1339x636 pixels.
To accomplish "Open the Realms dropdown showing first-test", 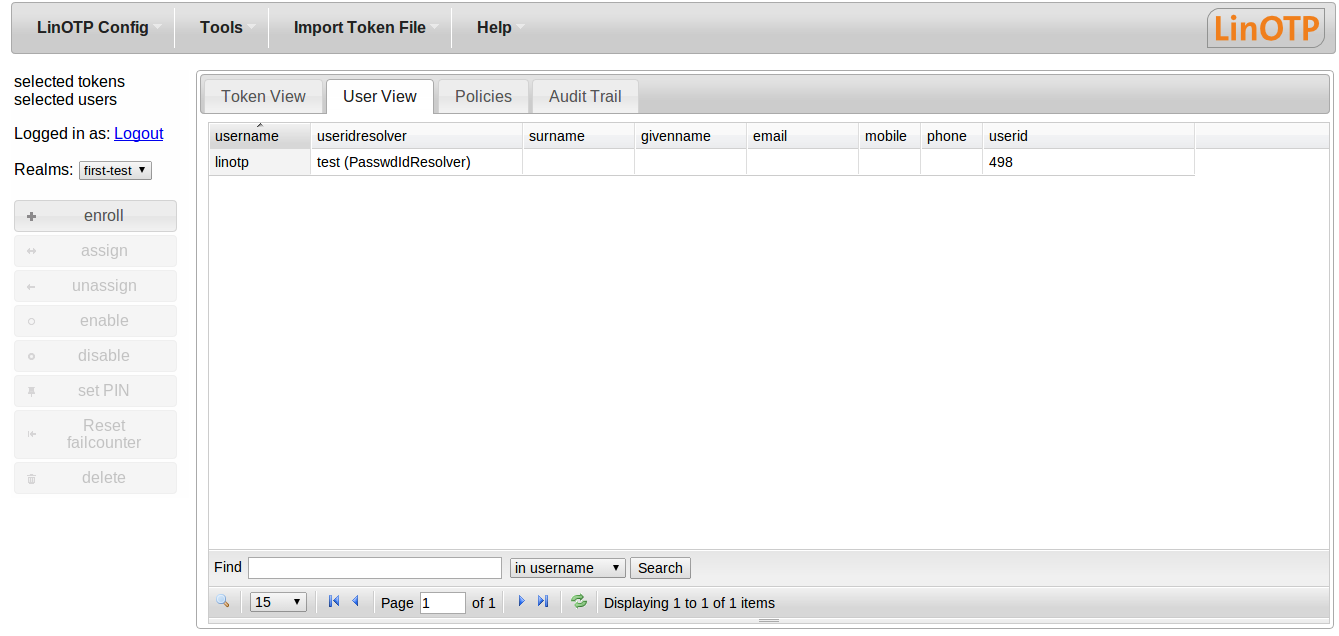I will [x=115, y=171].
